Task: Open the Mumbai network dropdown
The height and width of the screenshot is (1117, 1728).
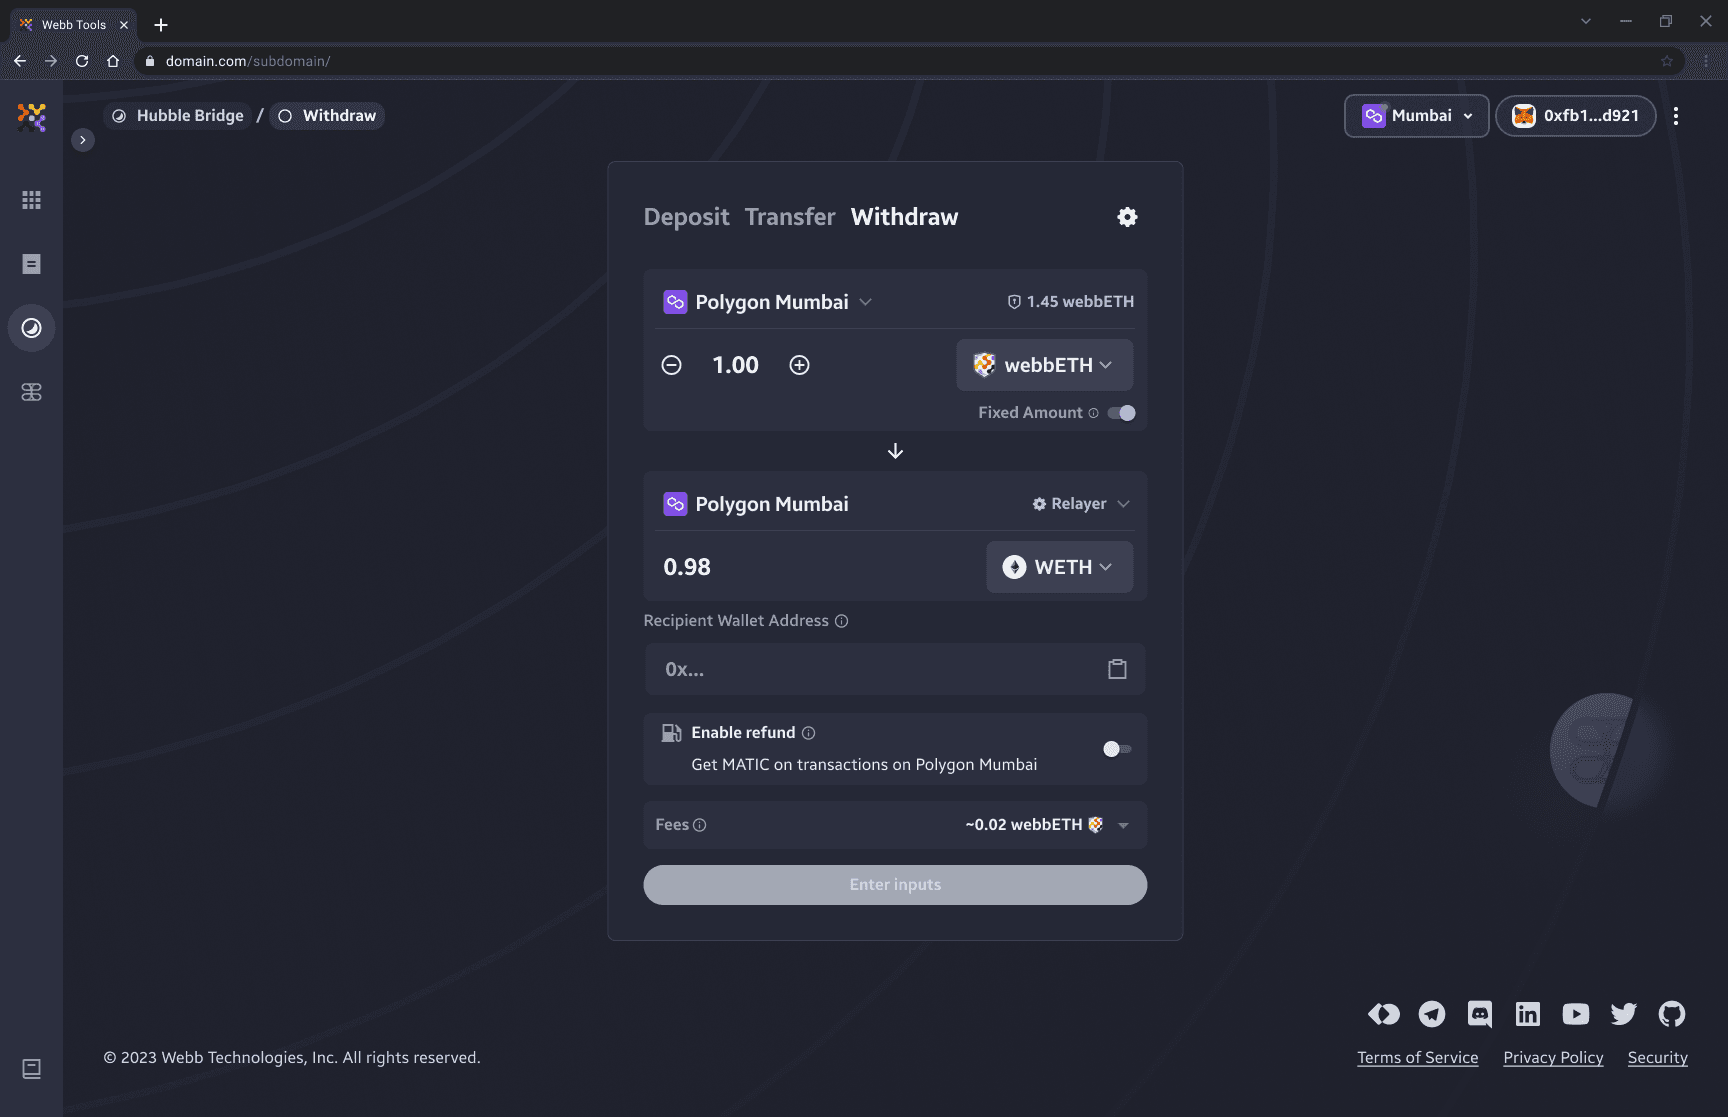Action: pyautogui.click(x=1417, y=116)
